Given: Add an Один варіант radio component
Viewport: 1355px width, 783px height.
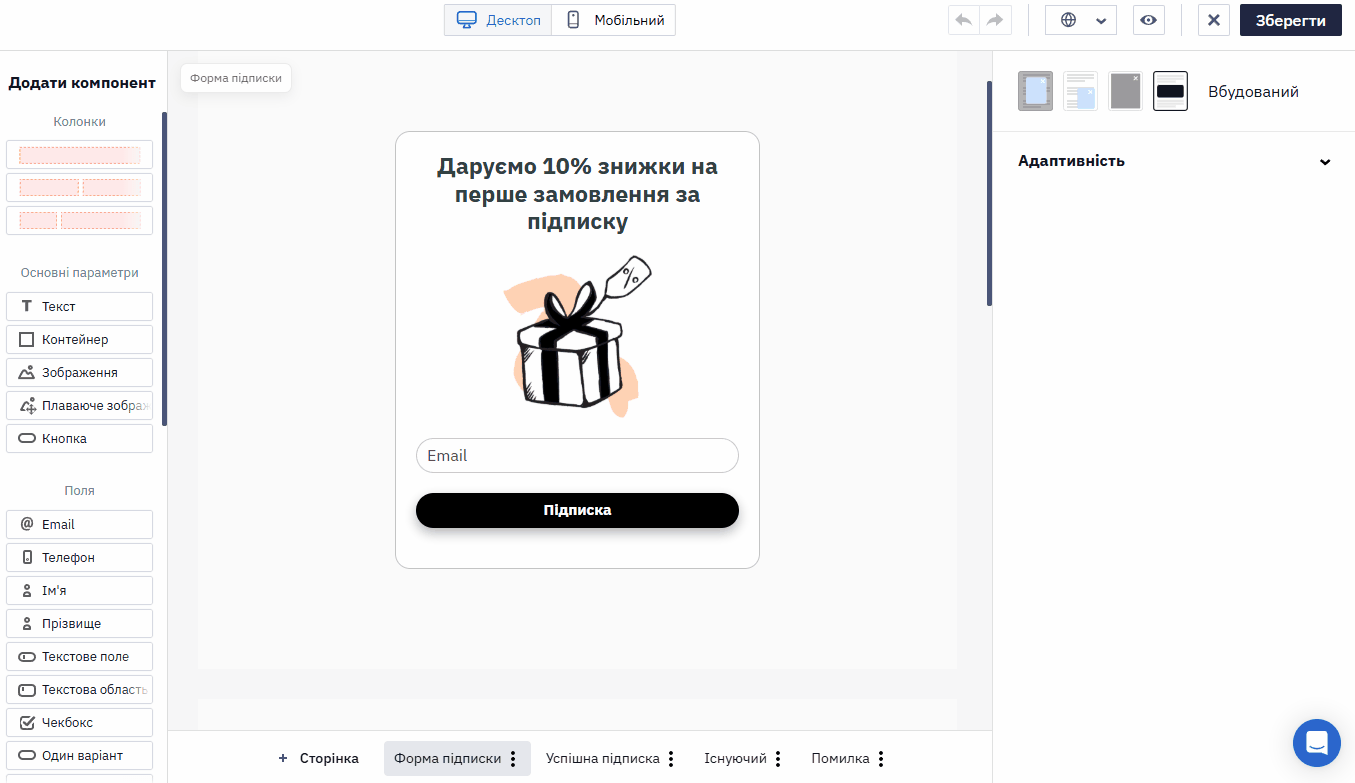Looking at the screenshot, I should coord(79,755).
